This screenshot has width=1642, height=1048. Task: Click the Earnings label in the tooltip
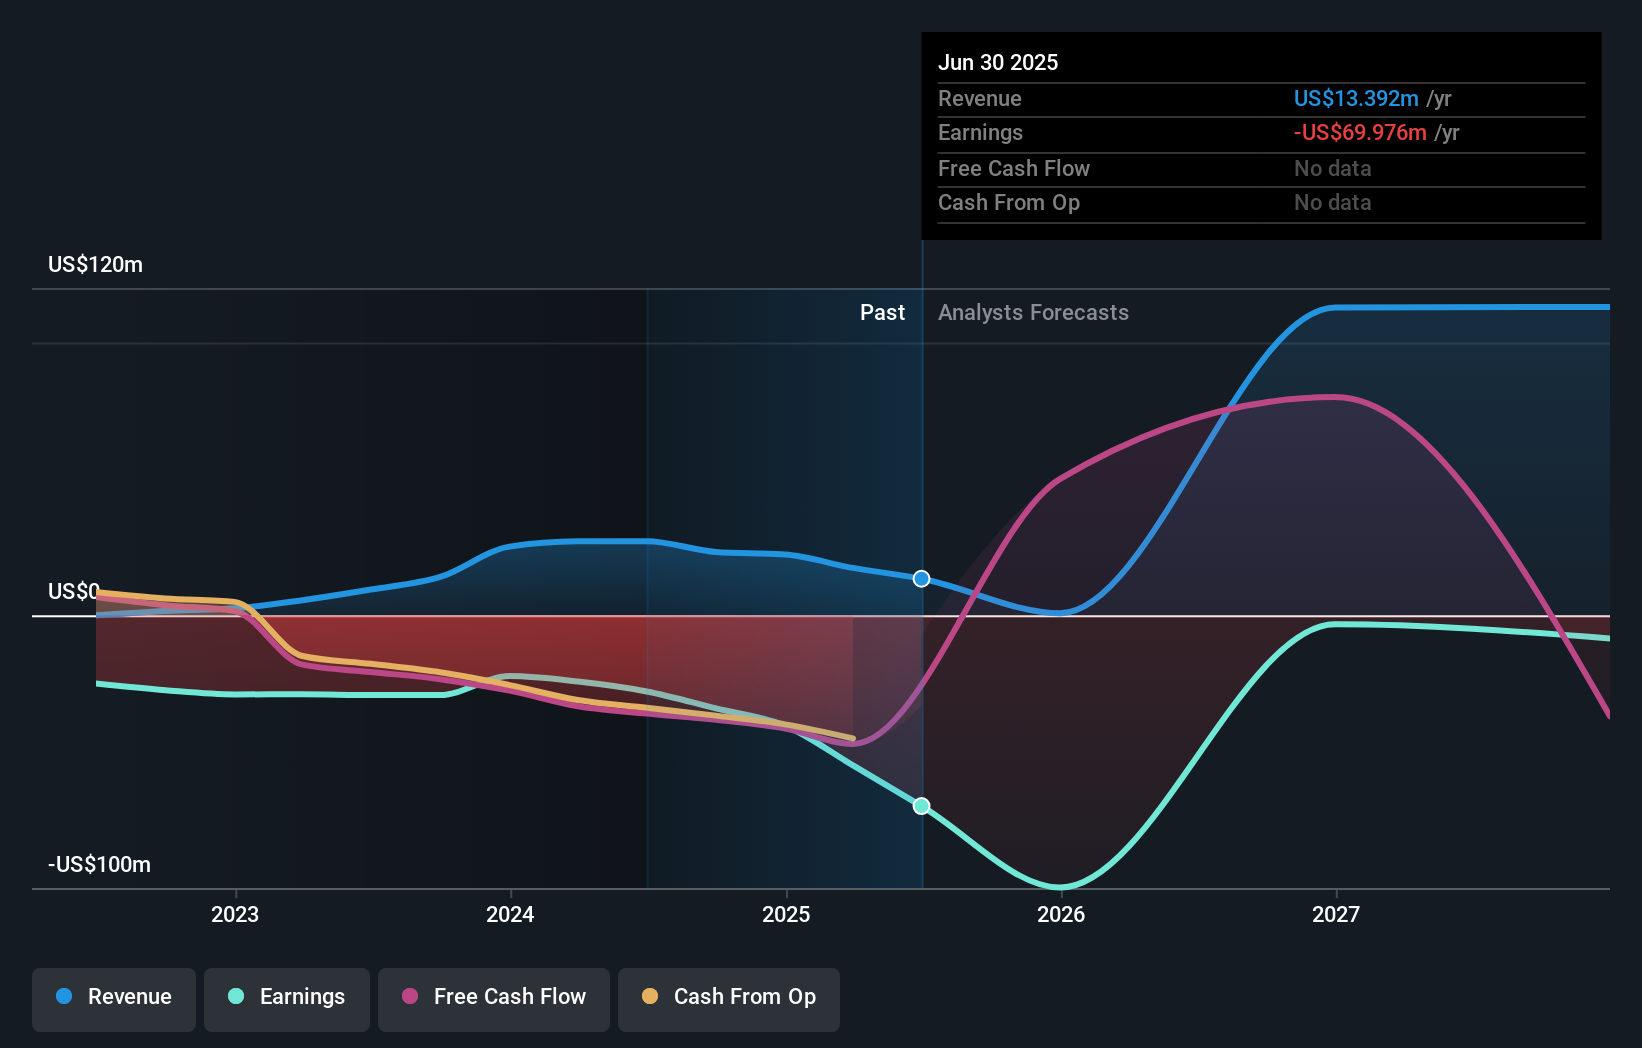click(980, 132)
